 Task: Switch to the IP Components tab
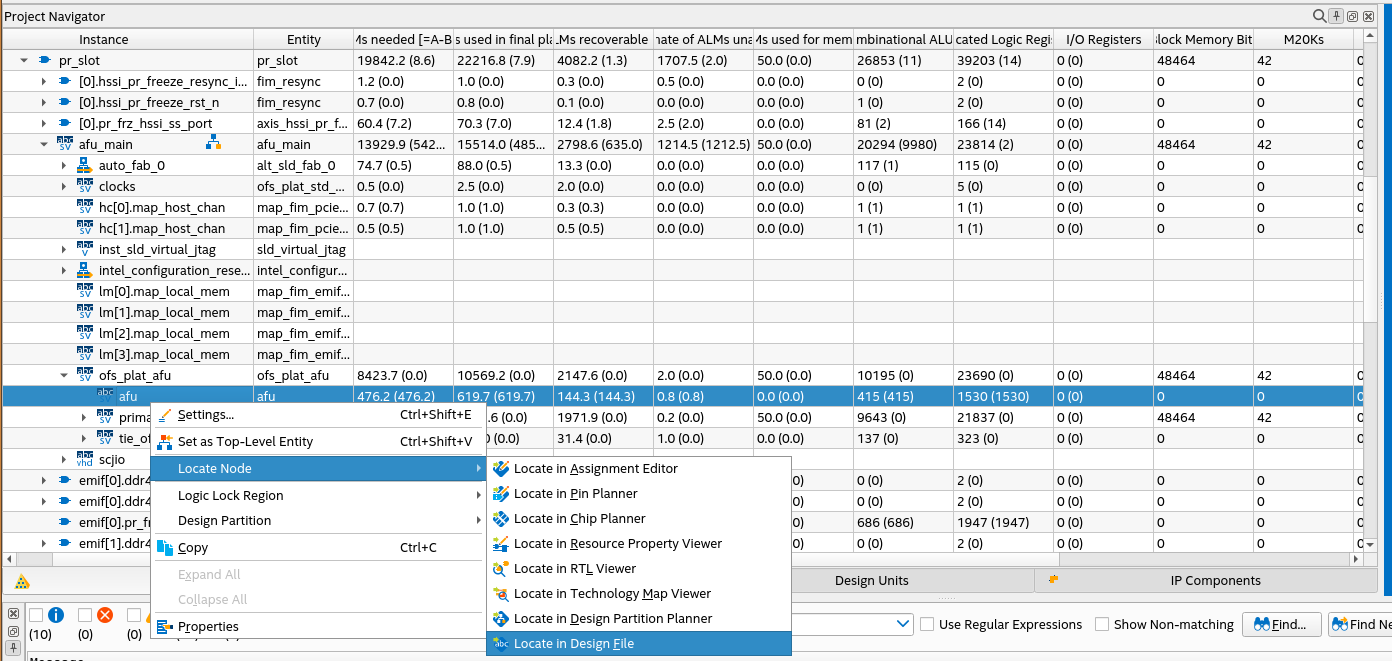1215,581
